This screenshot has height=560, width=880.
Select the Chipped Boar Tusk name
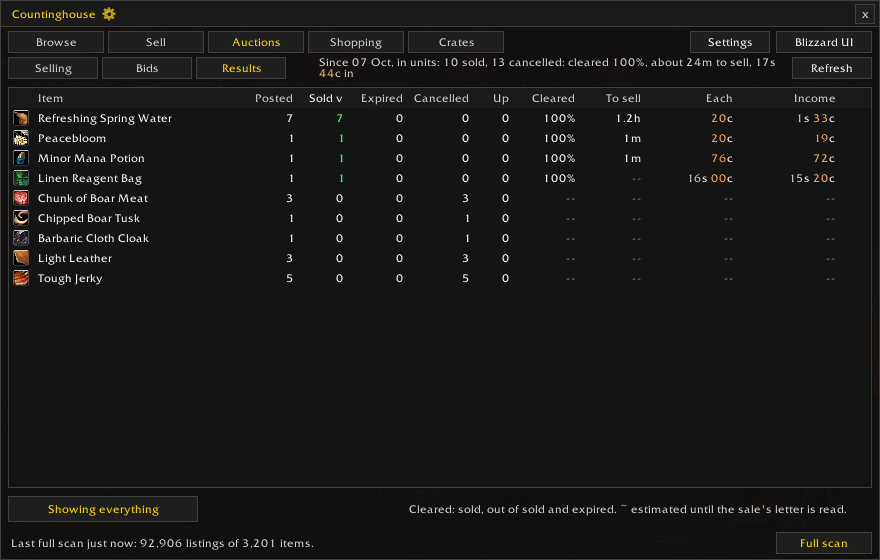point(89,218)
